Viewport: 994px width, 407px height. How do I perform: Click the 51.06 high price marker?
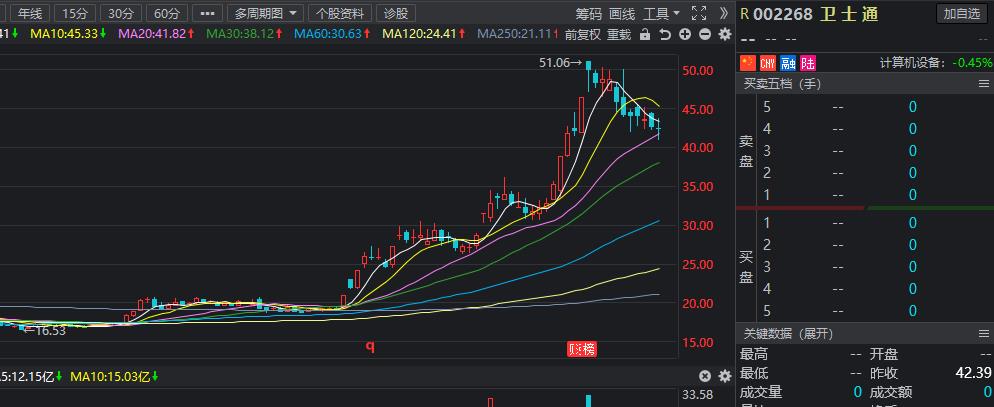pos(560,62)
